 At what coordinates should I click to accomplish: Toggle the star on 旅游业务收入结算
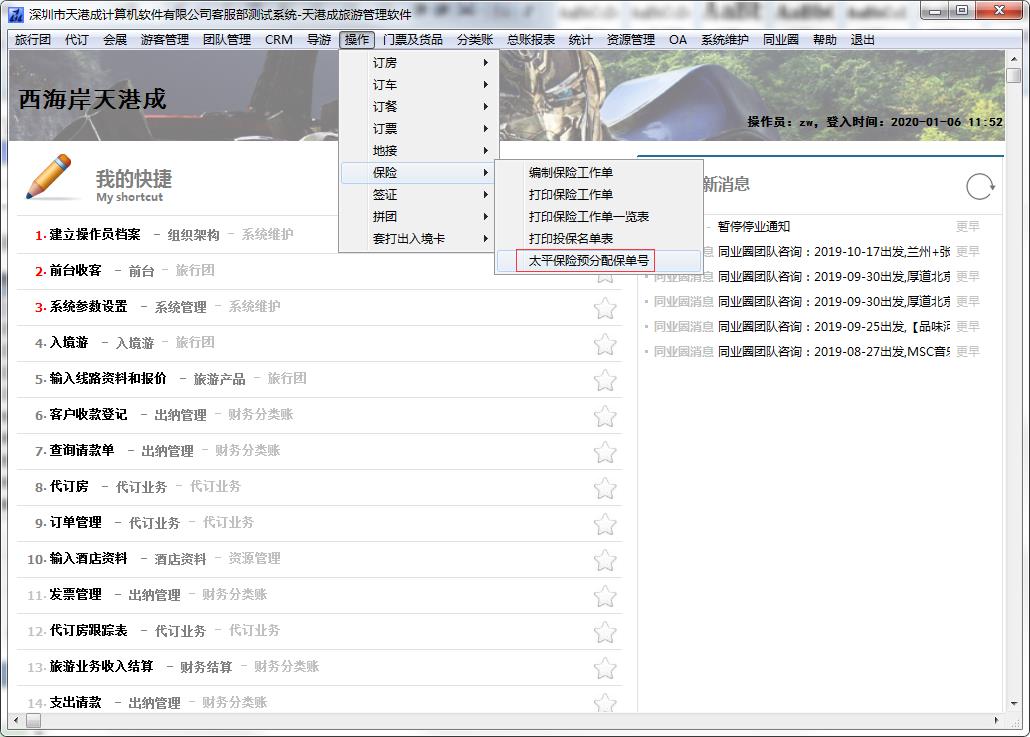[x=605, y=668]
